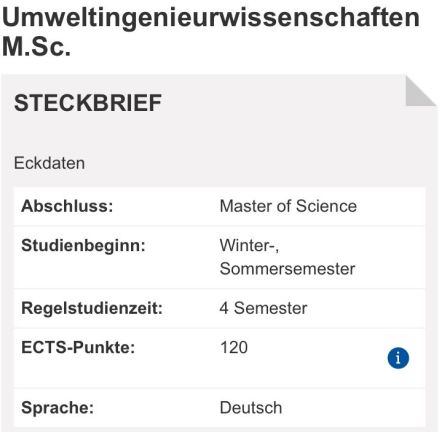Click the Sprache label

57,407
